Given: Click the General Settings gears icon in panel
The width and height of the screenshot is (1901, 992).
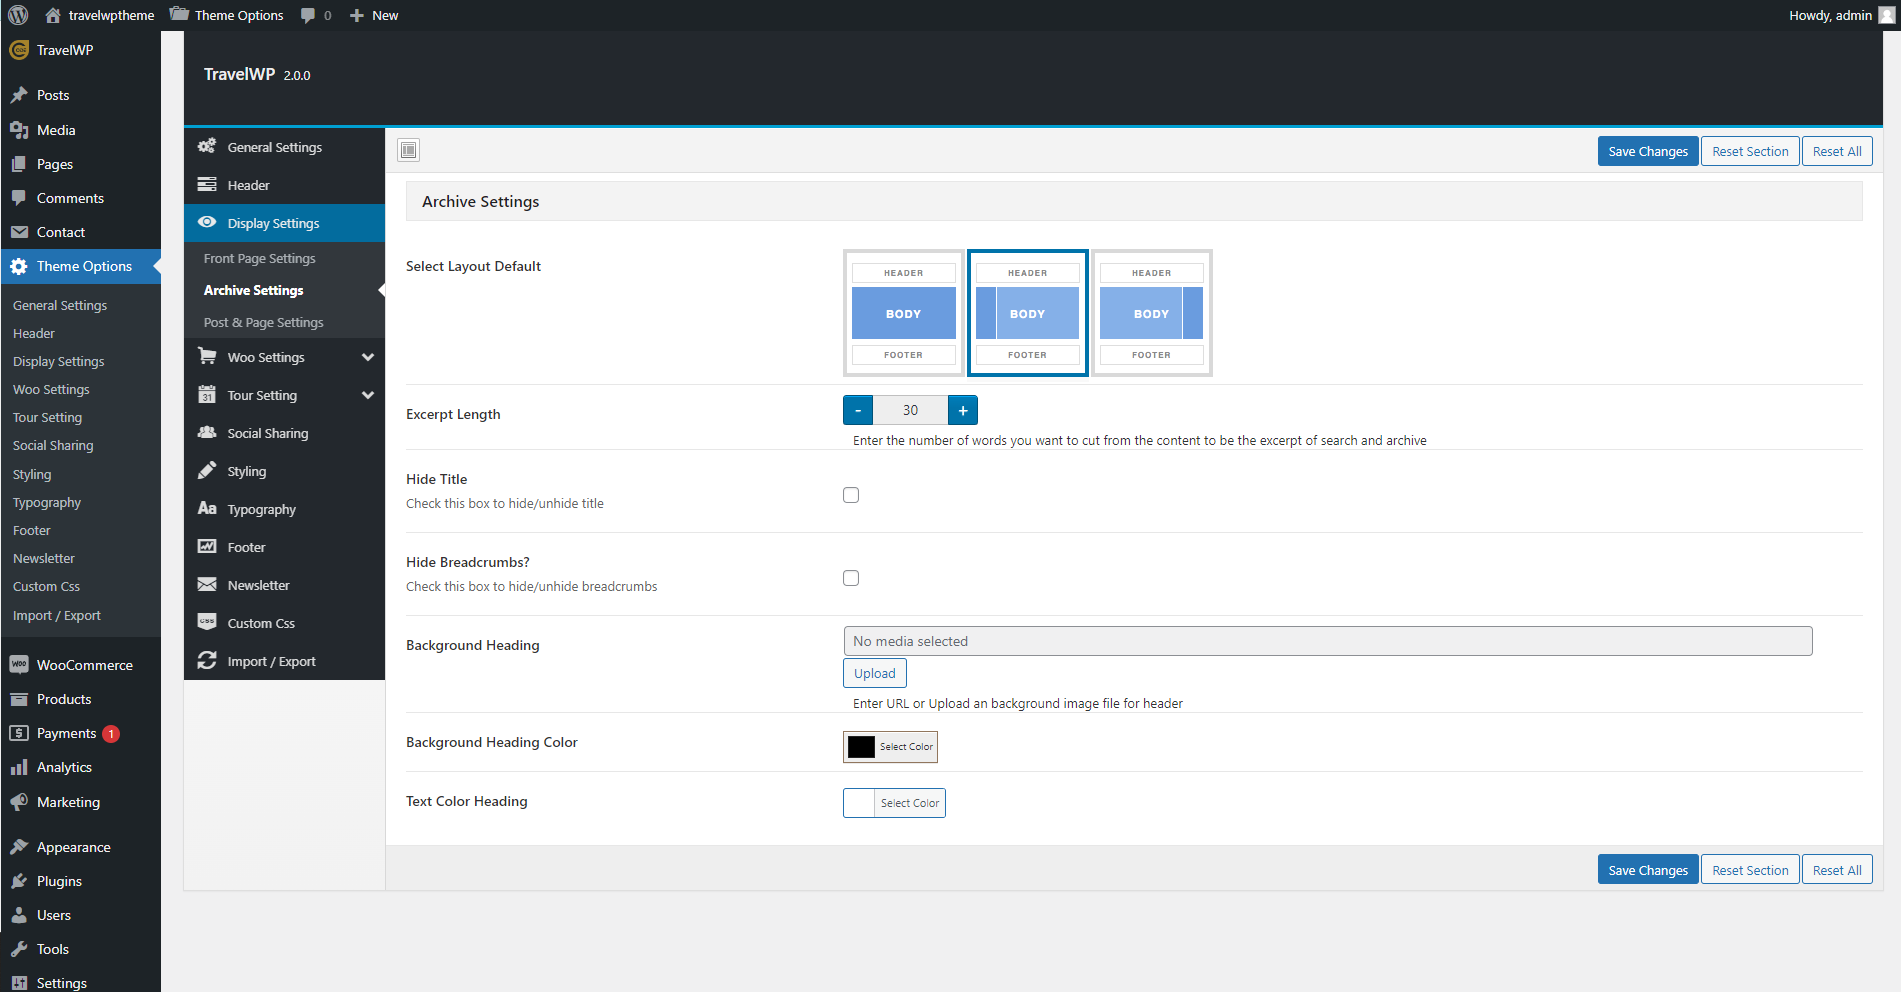Looking at the screenshot, I should [x=207, y=146].
